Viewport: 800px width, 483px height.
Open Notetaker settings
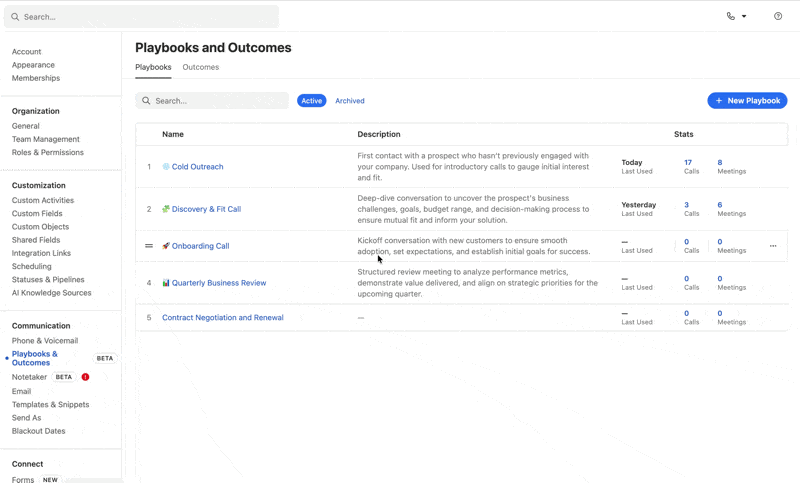(x=29, y=377)
